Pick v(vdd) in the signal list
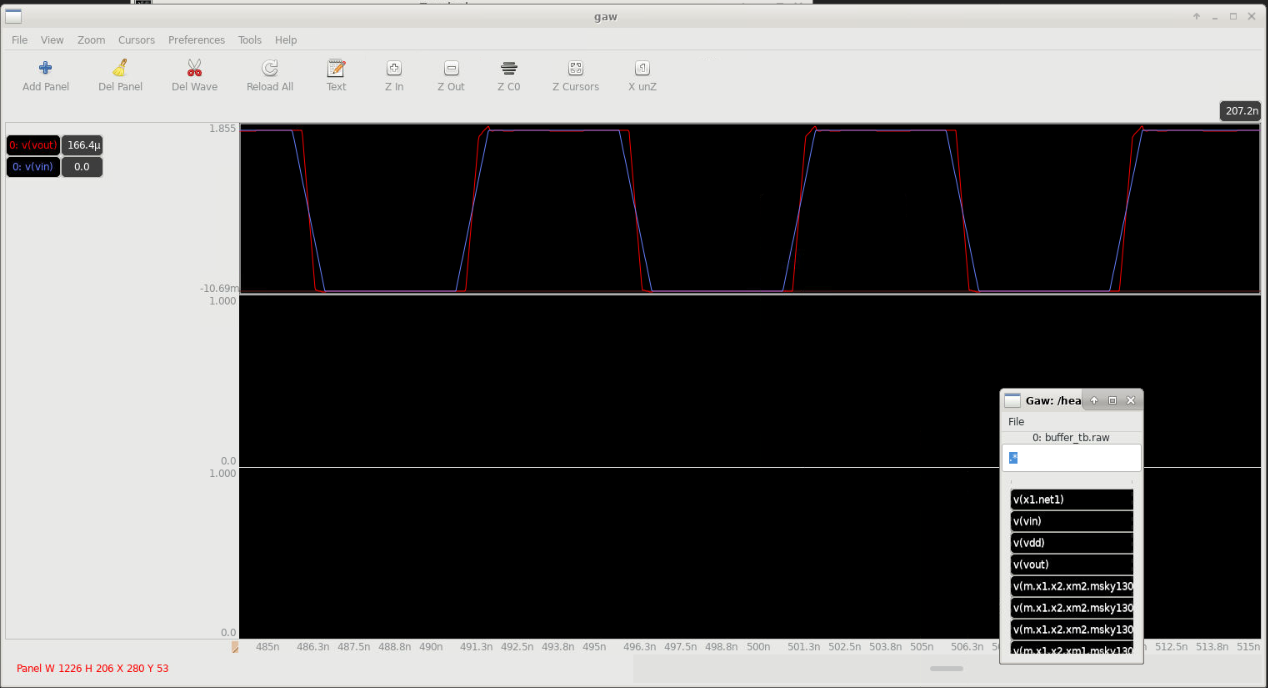1268x688 pixels. coord(1072,543)
